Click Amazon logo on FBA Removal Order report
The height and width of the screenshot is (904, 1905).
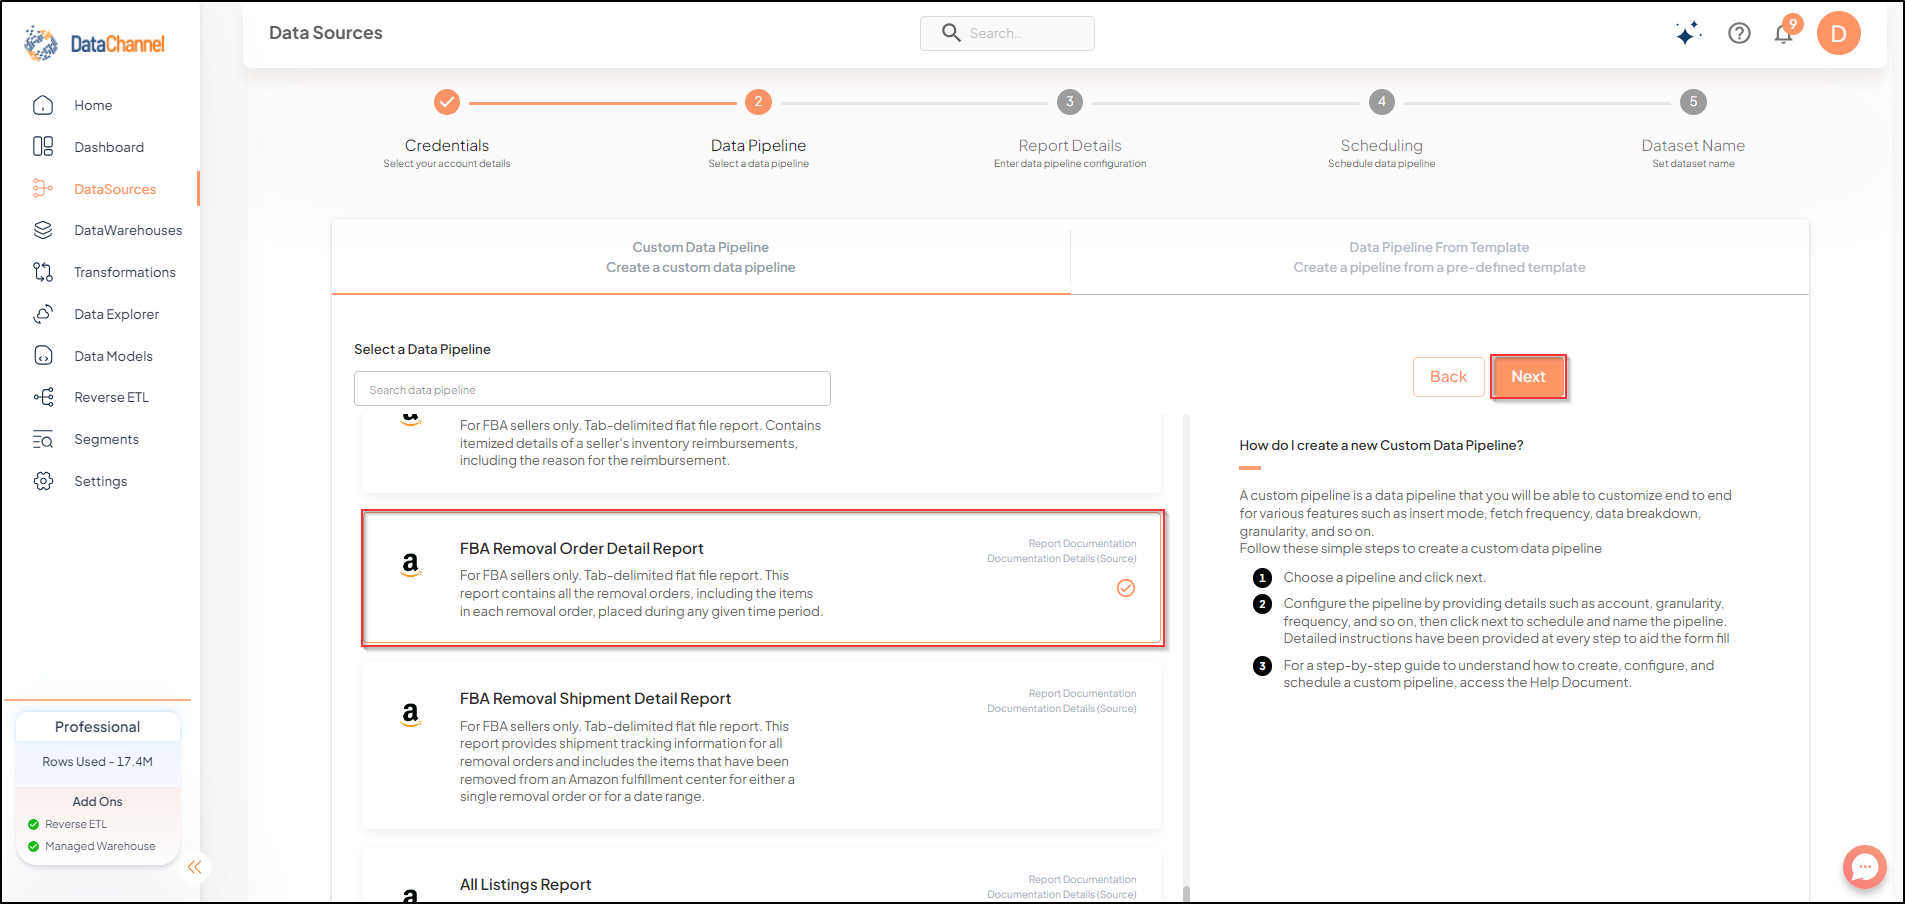410,564
